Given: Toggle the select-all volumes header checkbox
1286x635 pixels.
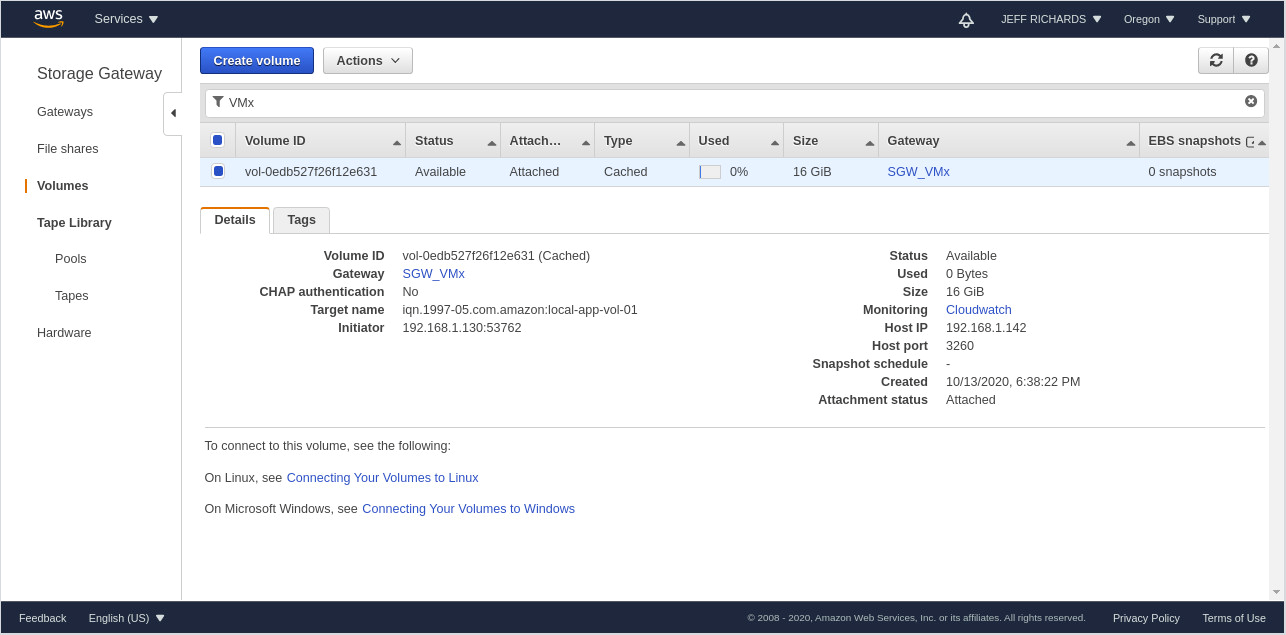Looking at the screenshot, I should point(218,140).
